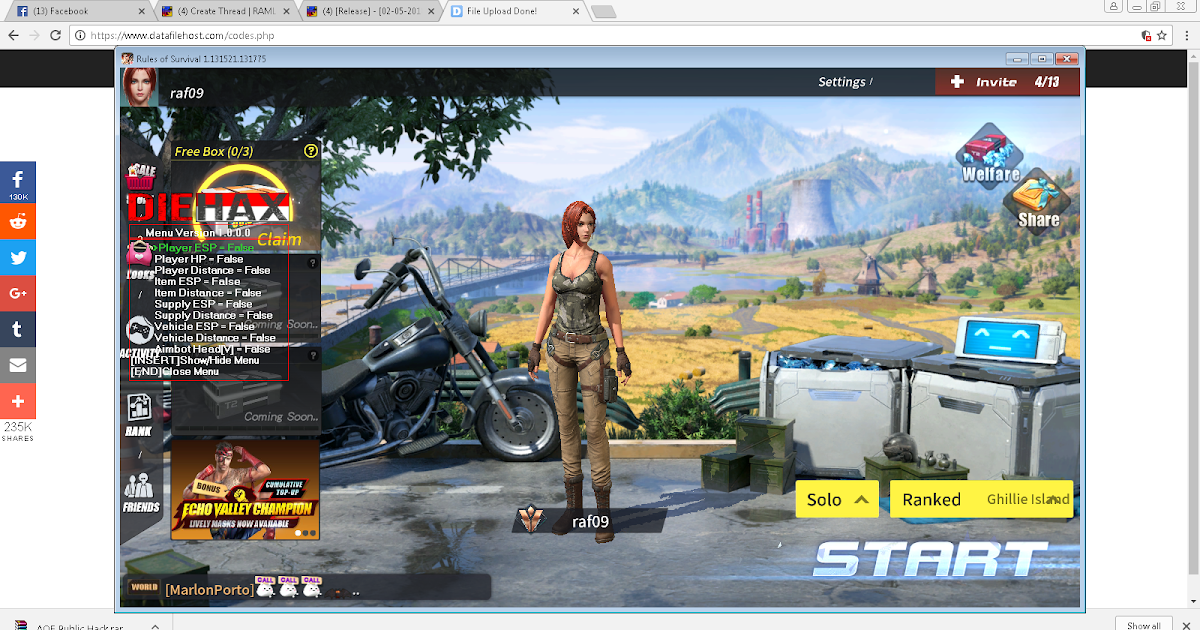Expand the Solo mode dropdown
Viewport: 1200px width, 630px height.
point(838,499)
